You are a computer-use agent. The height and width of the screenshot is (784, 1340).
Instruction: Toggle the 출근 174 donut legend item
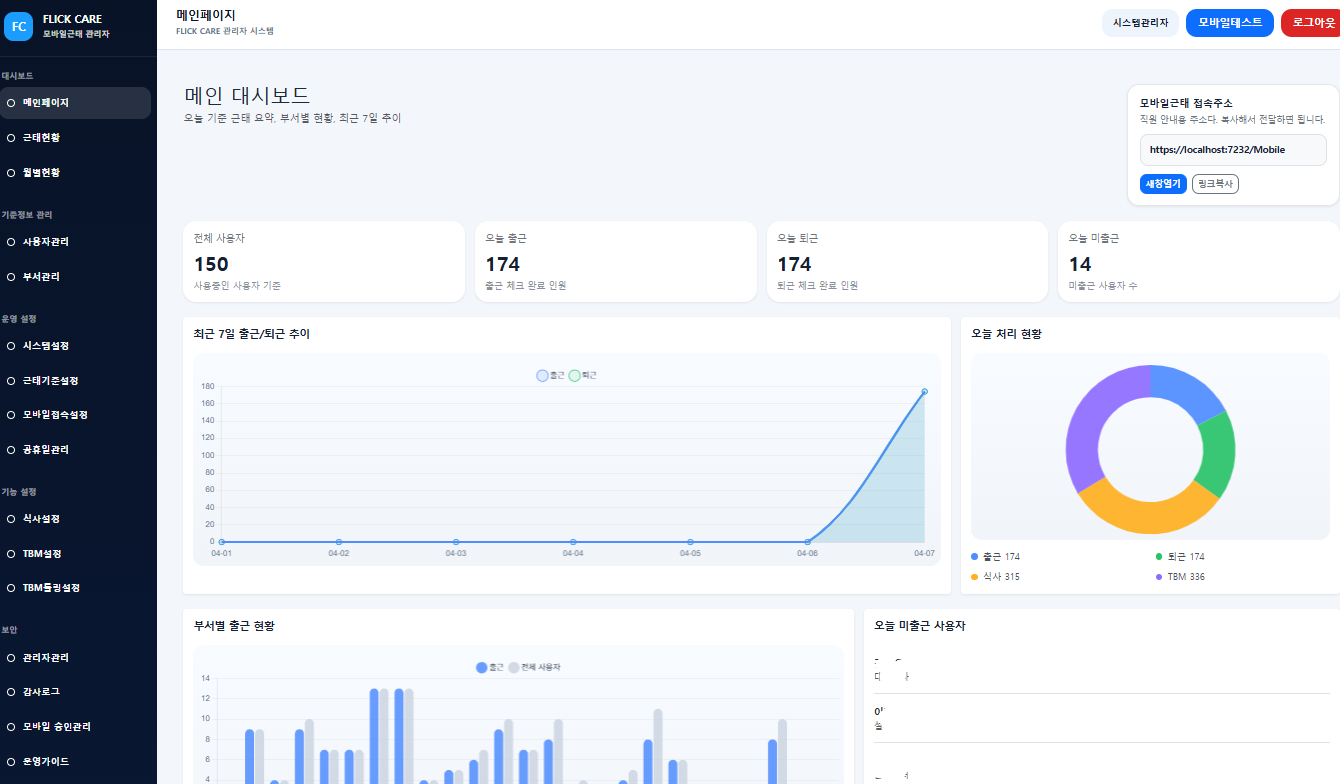tap(996, 556)
